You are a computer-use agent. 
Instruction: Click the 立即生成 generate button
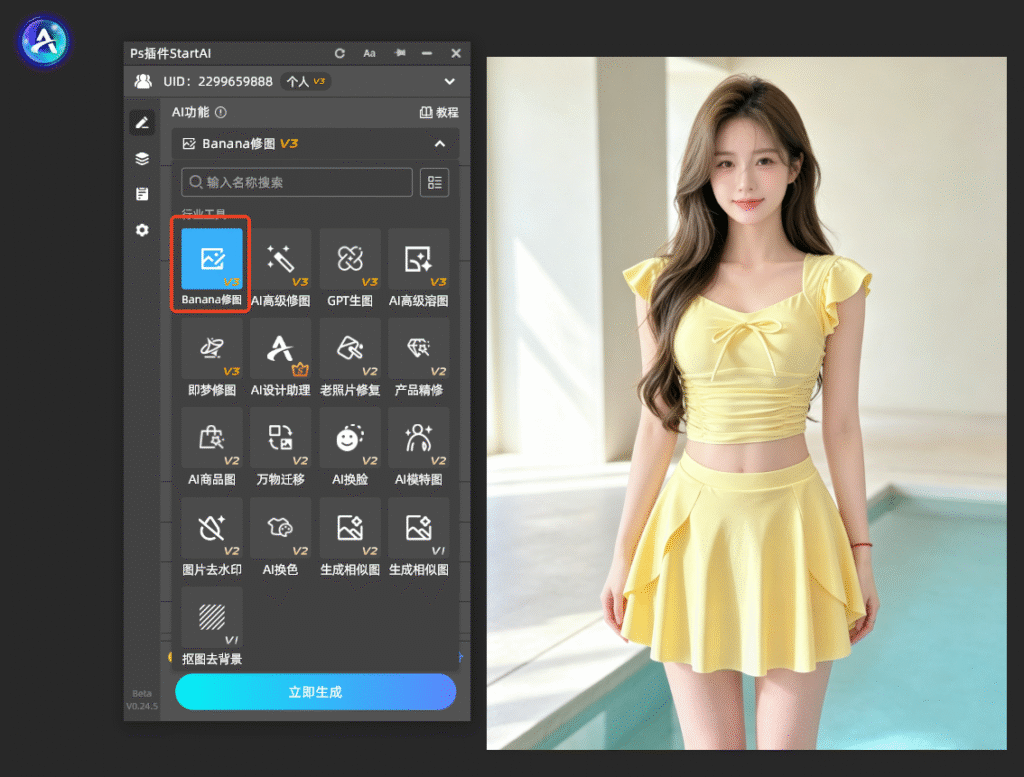(x=315, y=691)
